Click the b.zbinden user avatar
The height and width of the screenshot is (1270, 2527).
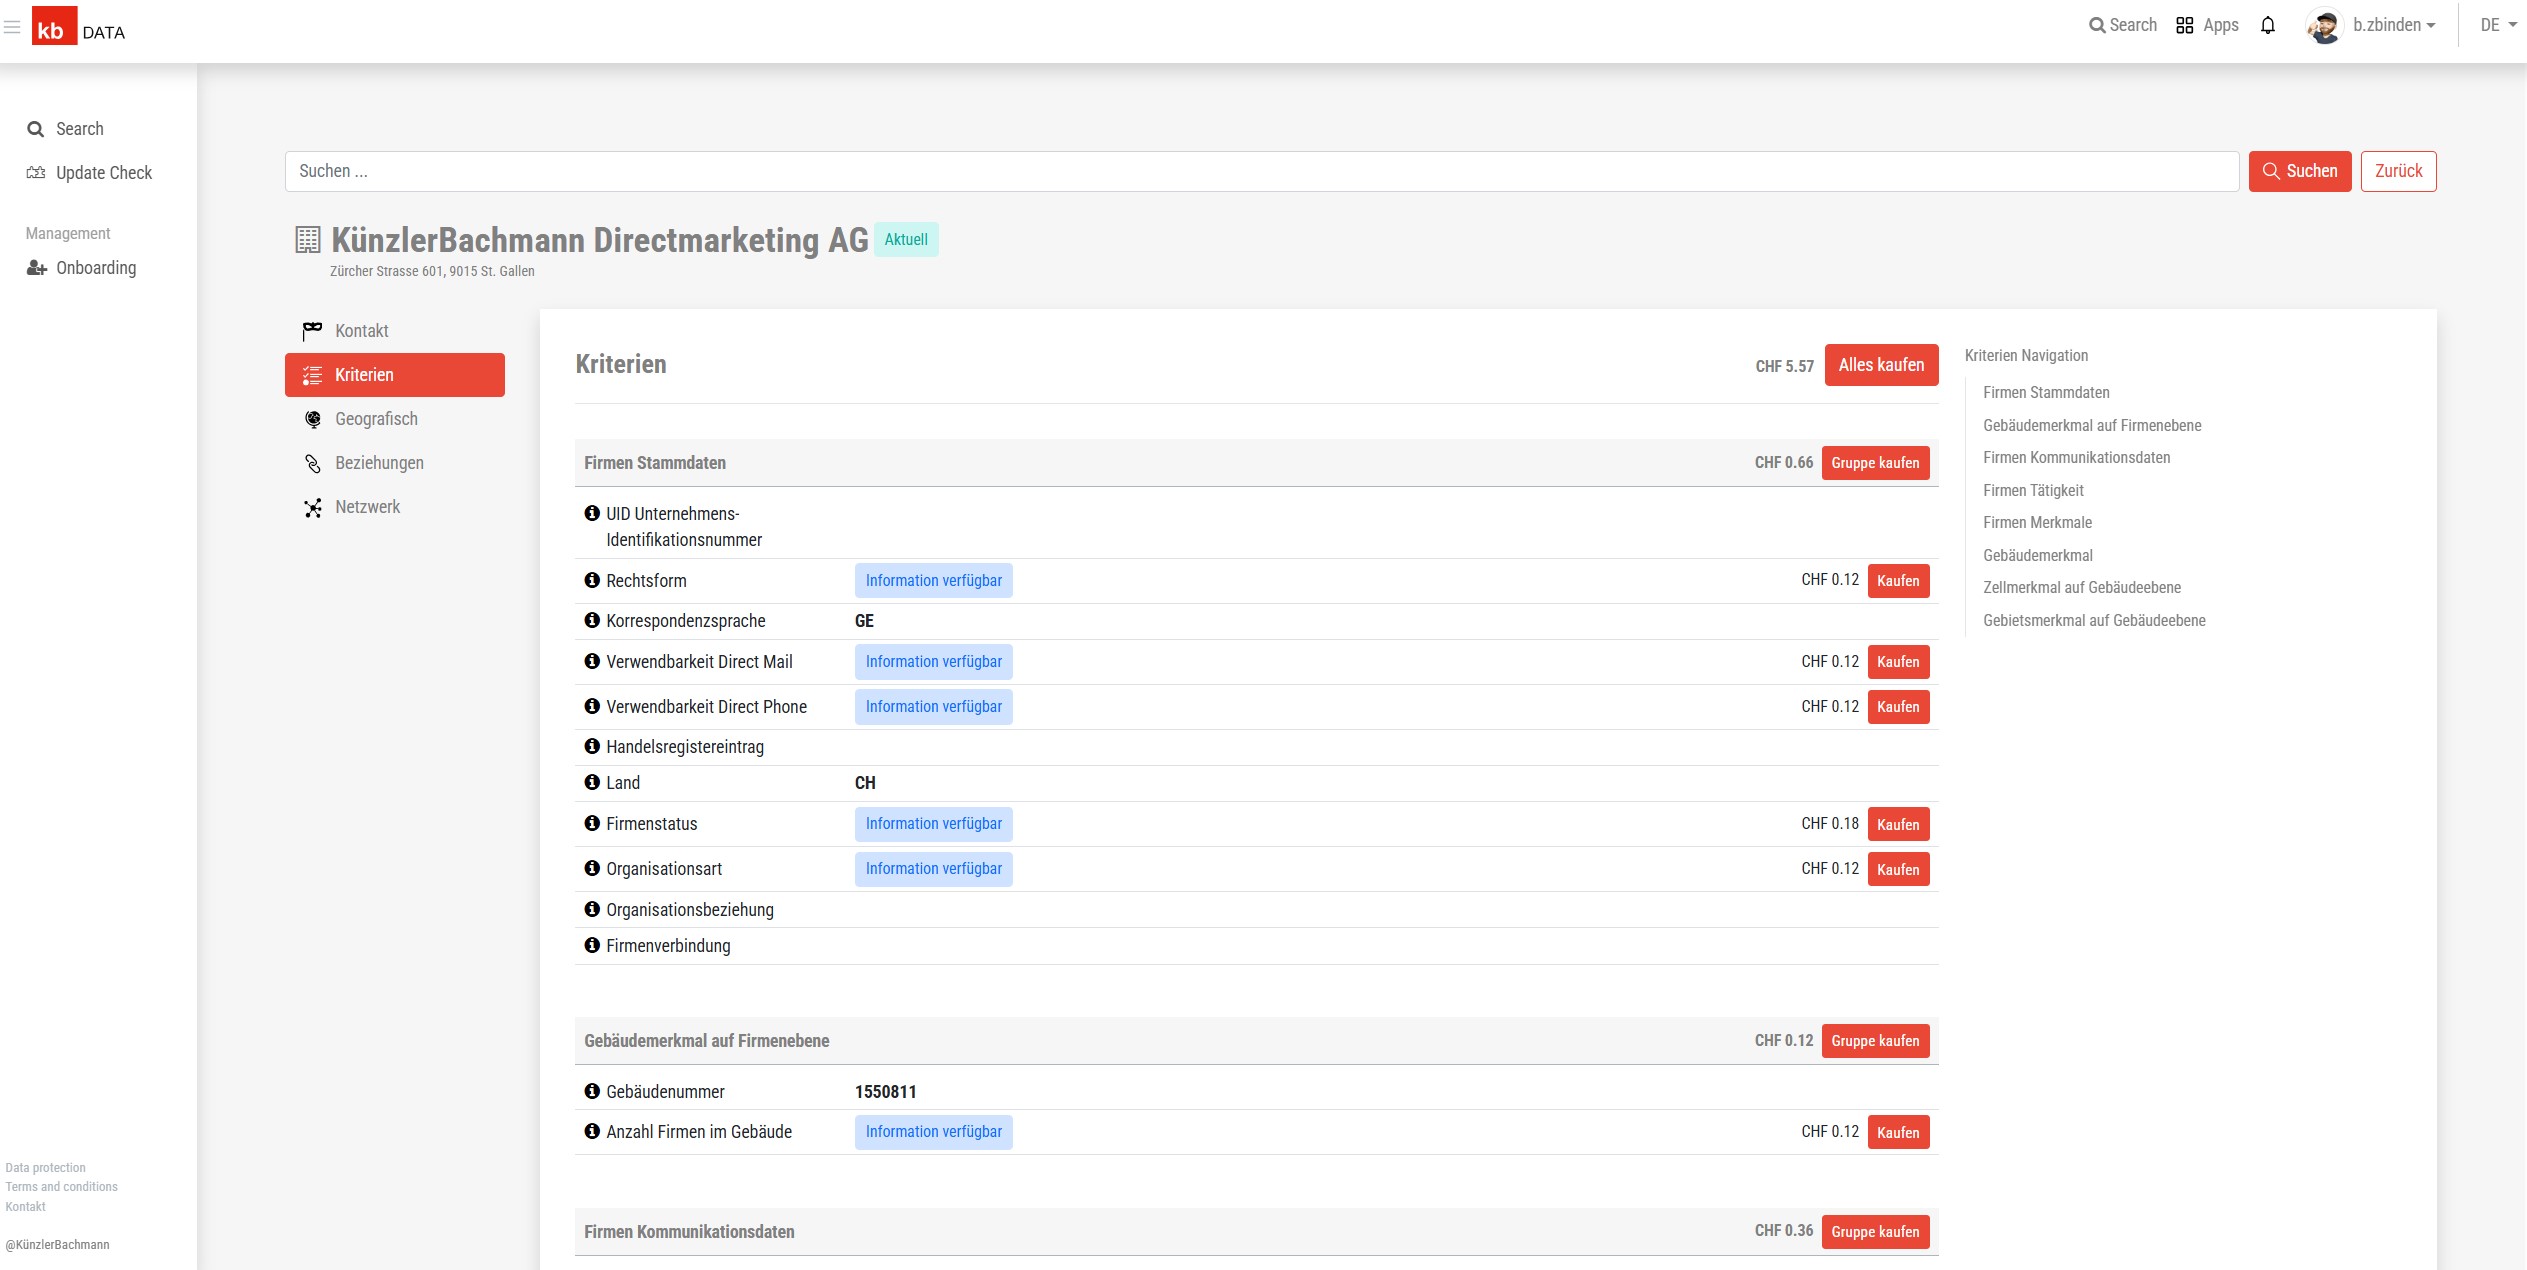tap(2324, 26)
